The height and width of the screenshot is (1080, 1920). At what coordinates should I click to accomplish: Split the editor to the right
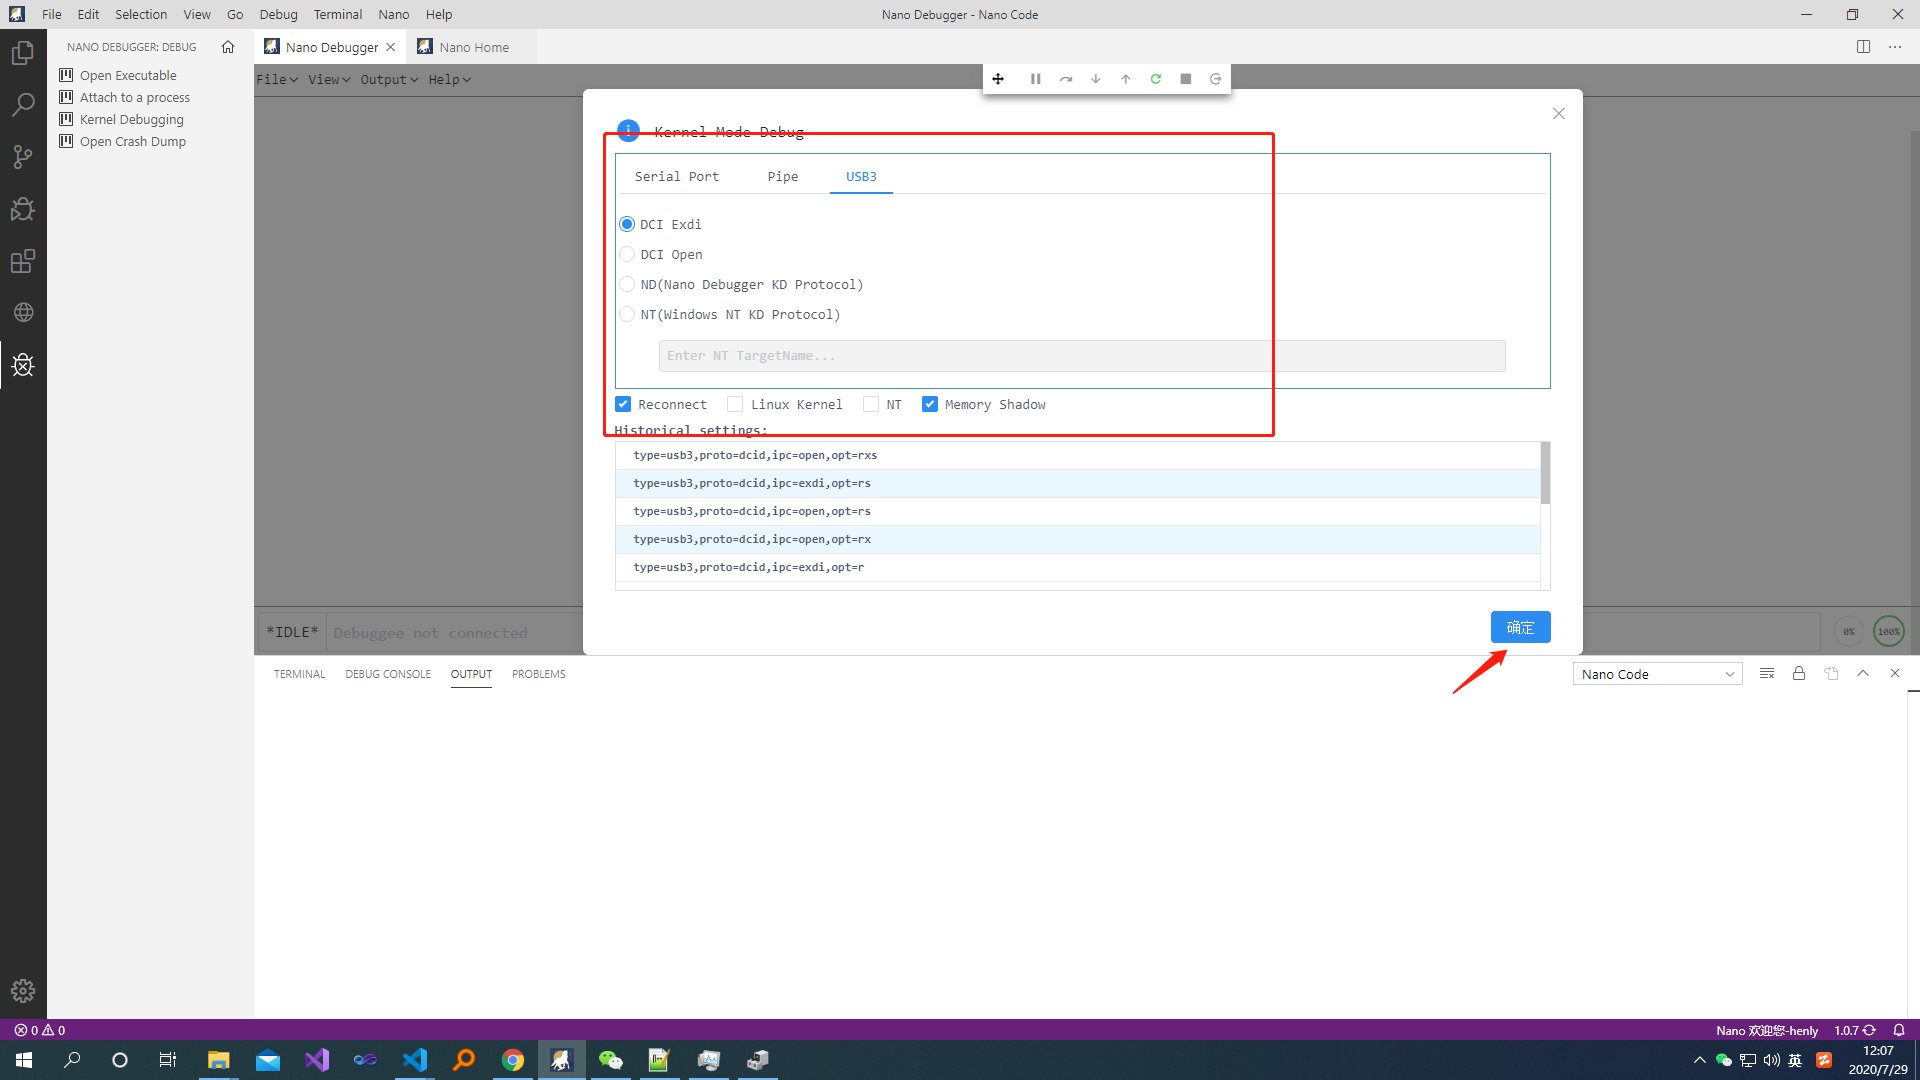coord(1863,47)
